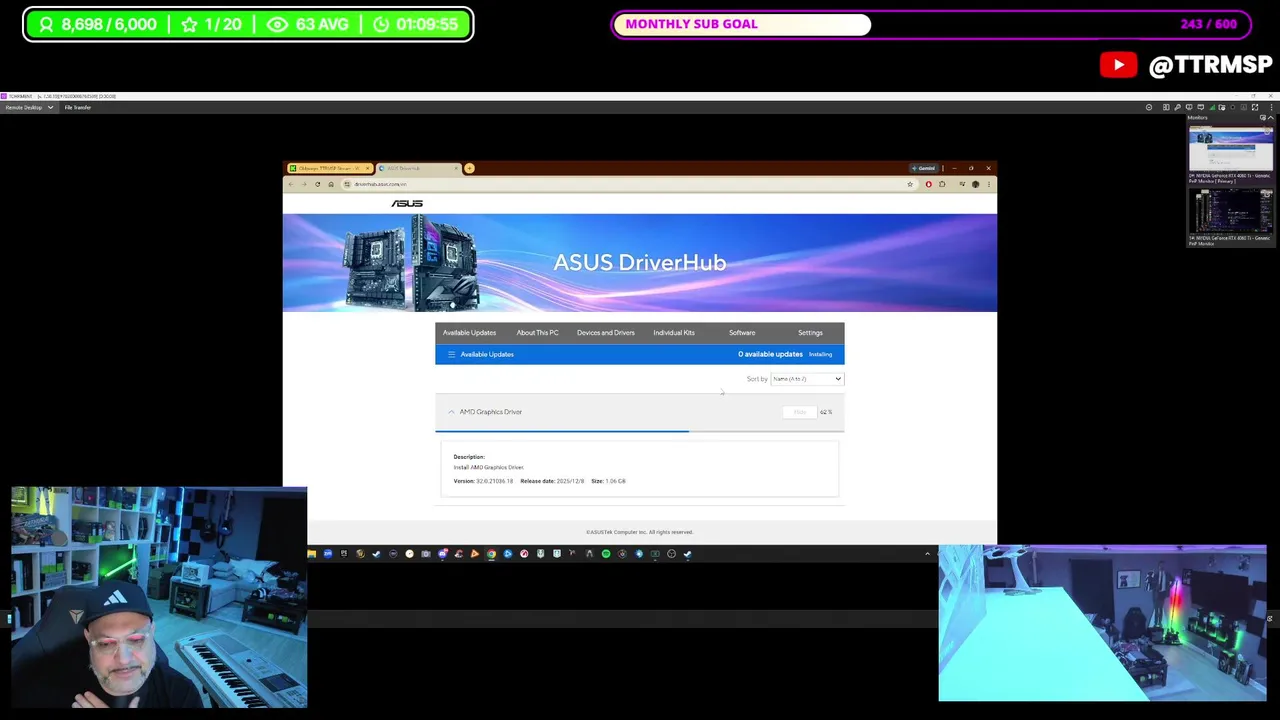The image size is (1280, 720).
Task: Click the Gemini button in Chrome
Action: pos(923,168)
